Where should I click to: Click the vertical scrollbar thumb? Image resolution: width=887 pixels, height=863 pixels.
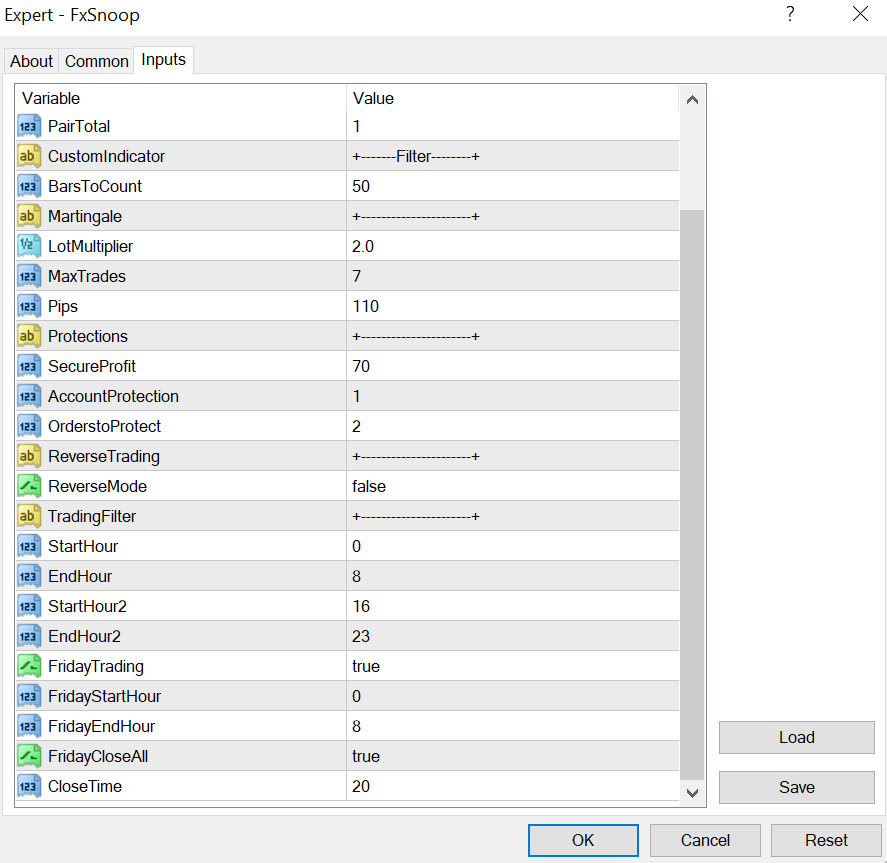(x=692, y=495)
